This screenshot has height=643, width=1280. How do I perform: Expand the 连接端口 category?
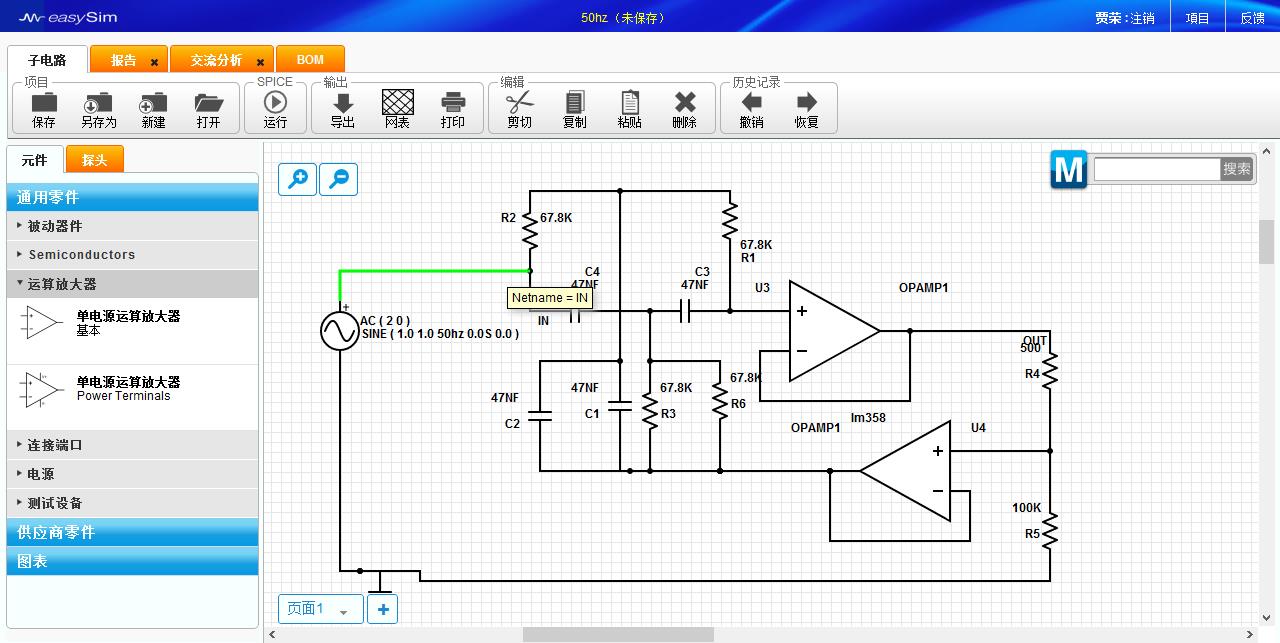click(132, 445)
